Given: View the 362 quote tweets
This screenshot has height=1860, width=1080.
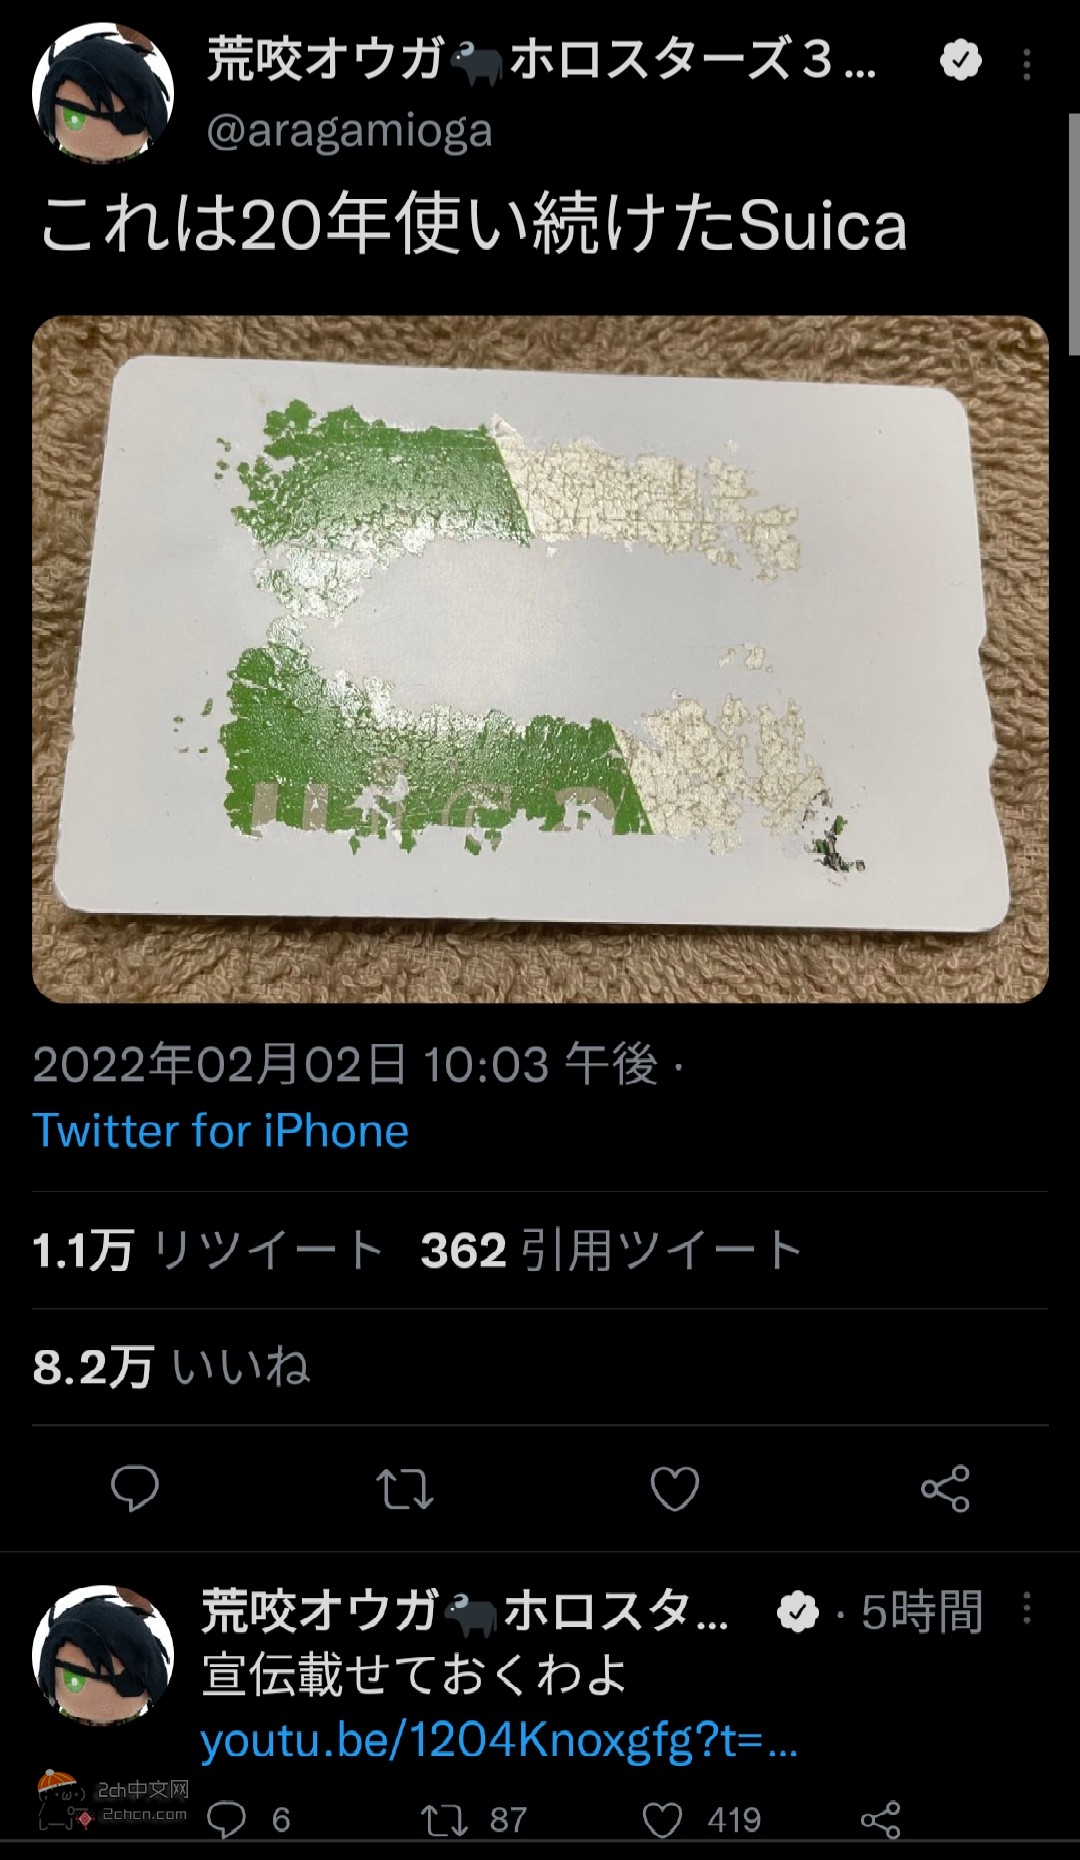Looking at the screenshot, I should point(611,1250).
